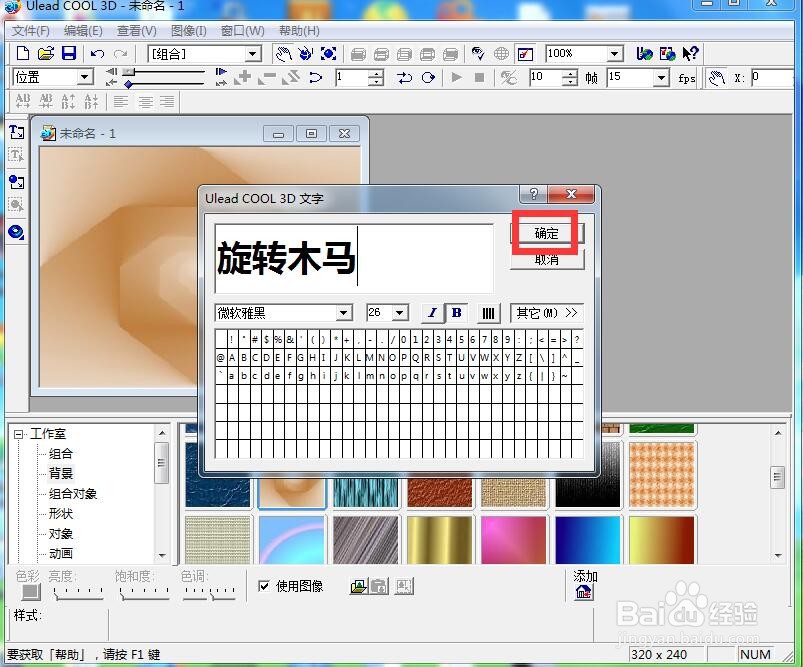803x667 pixels.
Task: Select the resize object tool
Action: [x=328, y=53]
